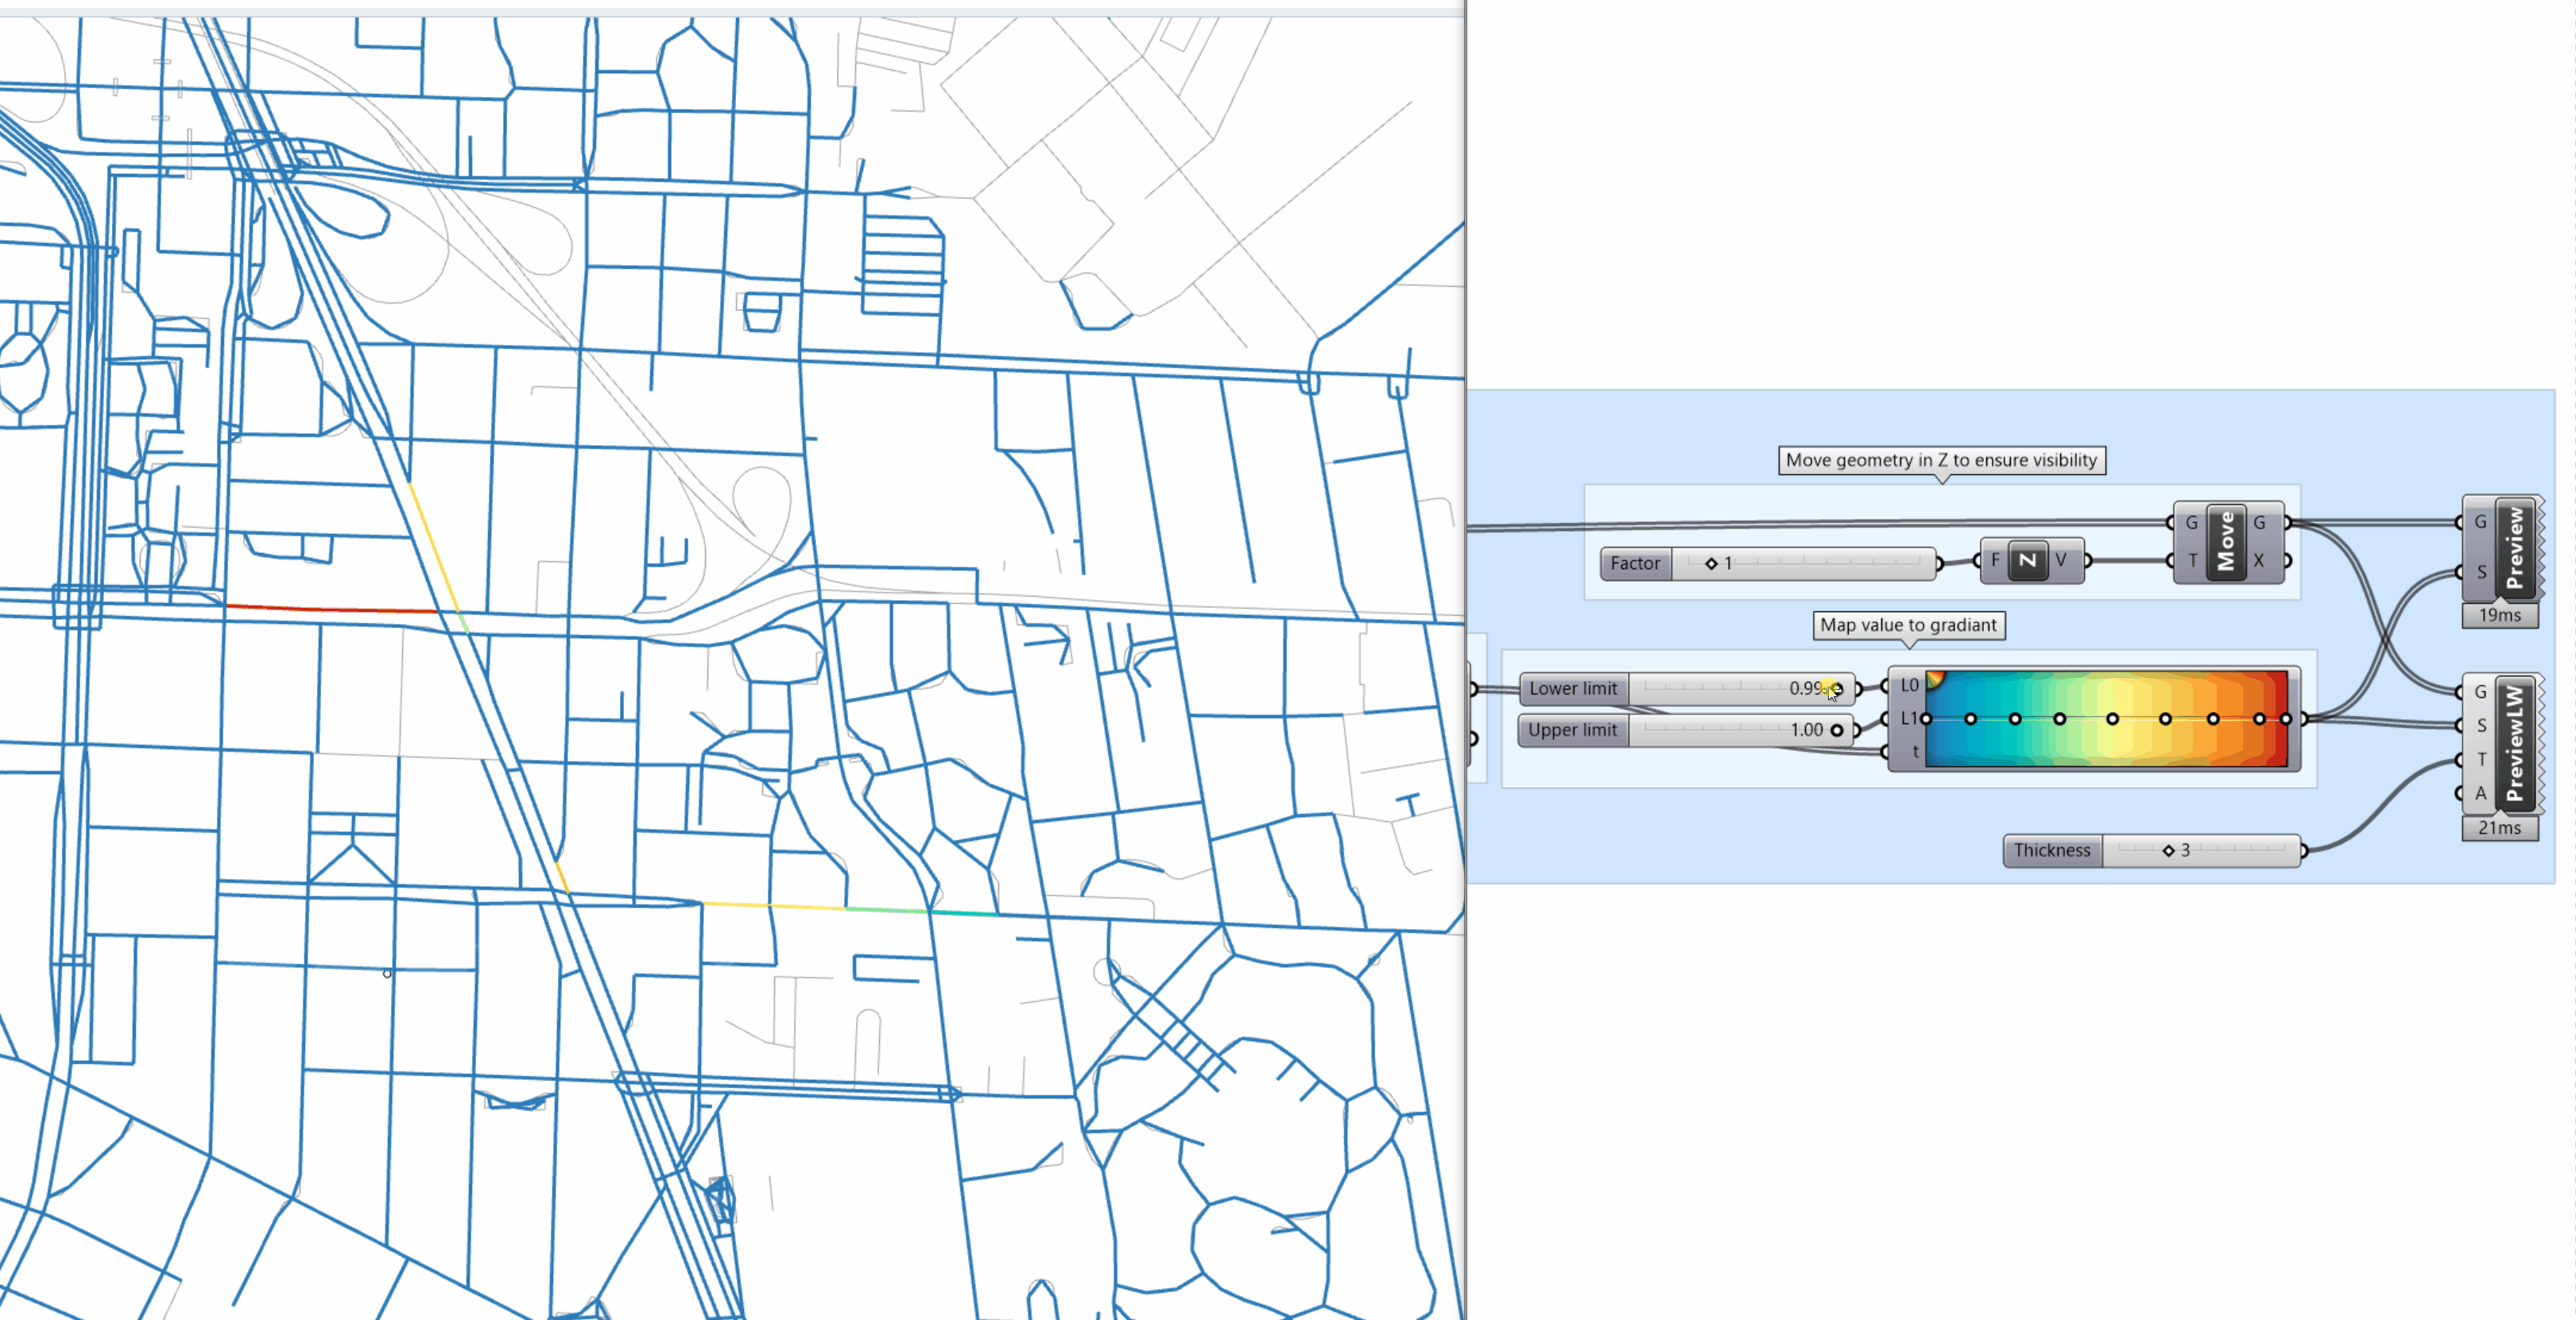
Task: Click the Upper limit slider label
Action: click(1573, 730)
